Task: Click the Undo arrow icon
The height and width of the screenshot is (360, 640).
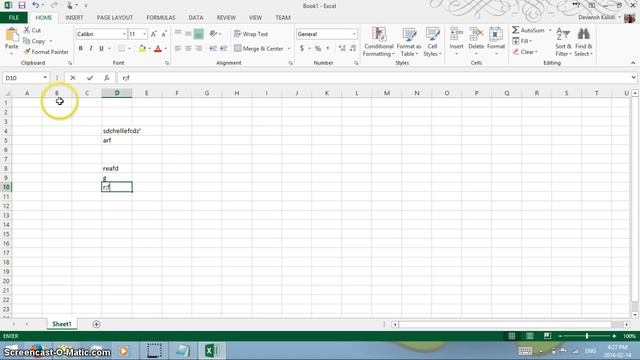Action: click(x=36, y=5)
